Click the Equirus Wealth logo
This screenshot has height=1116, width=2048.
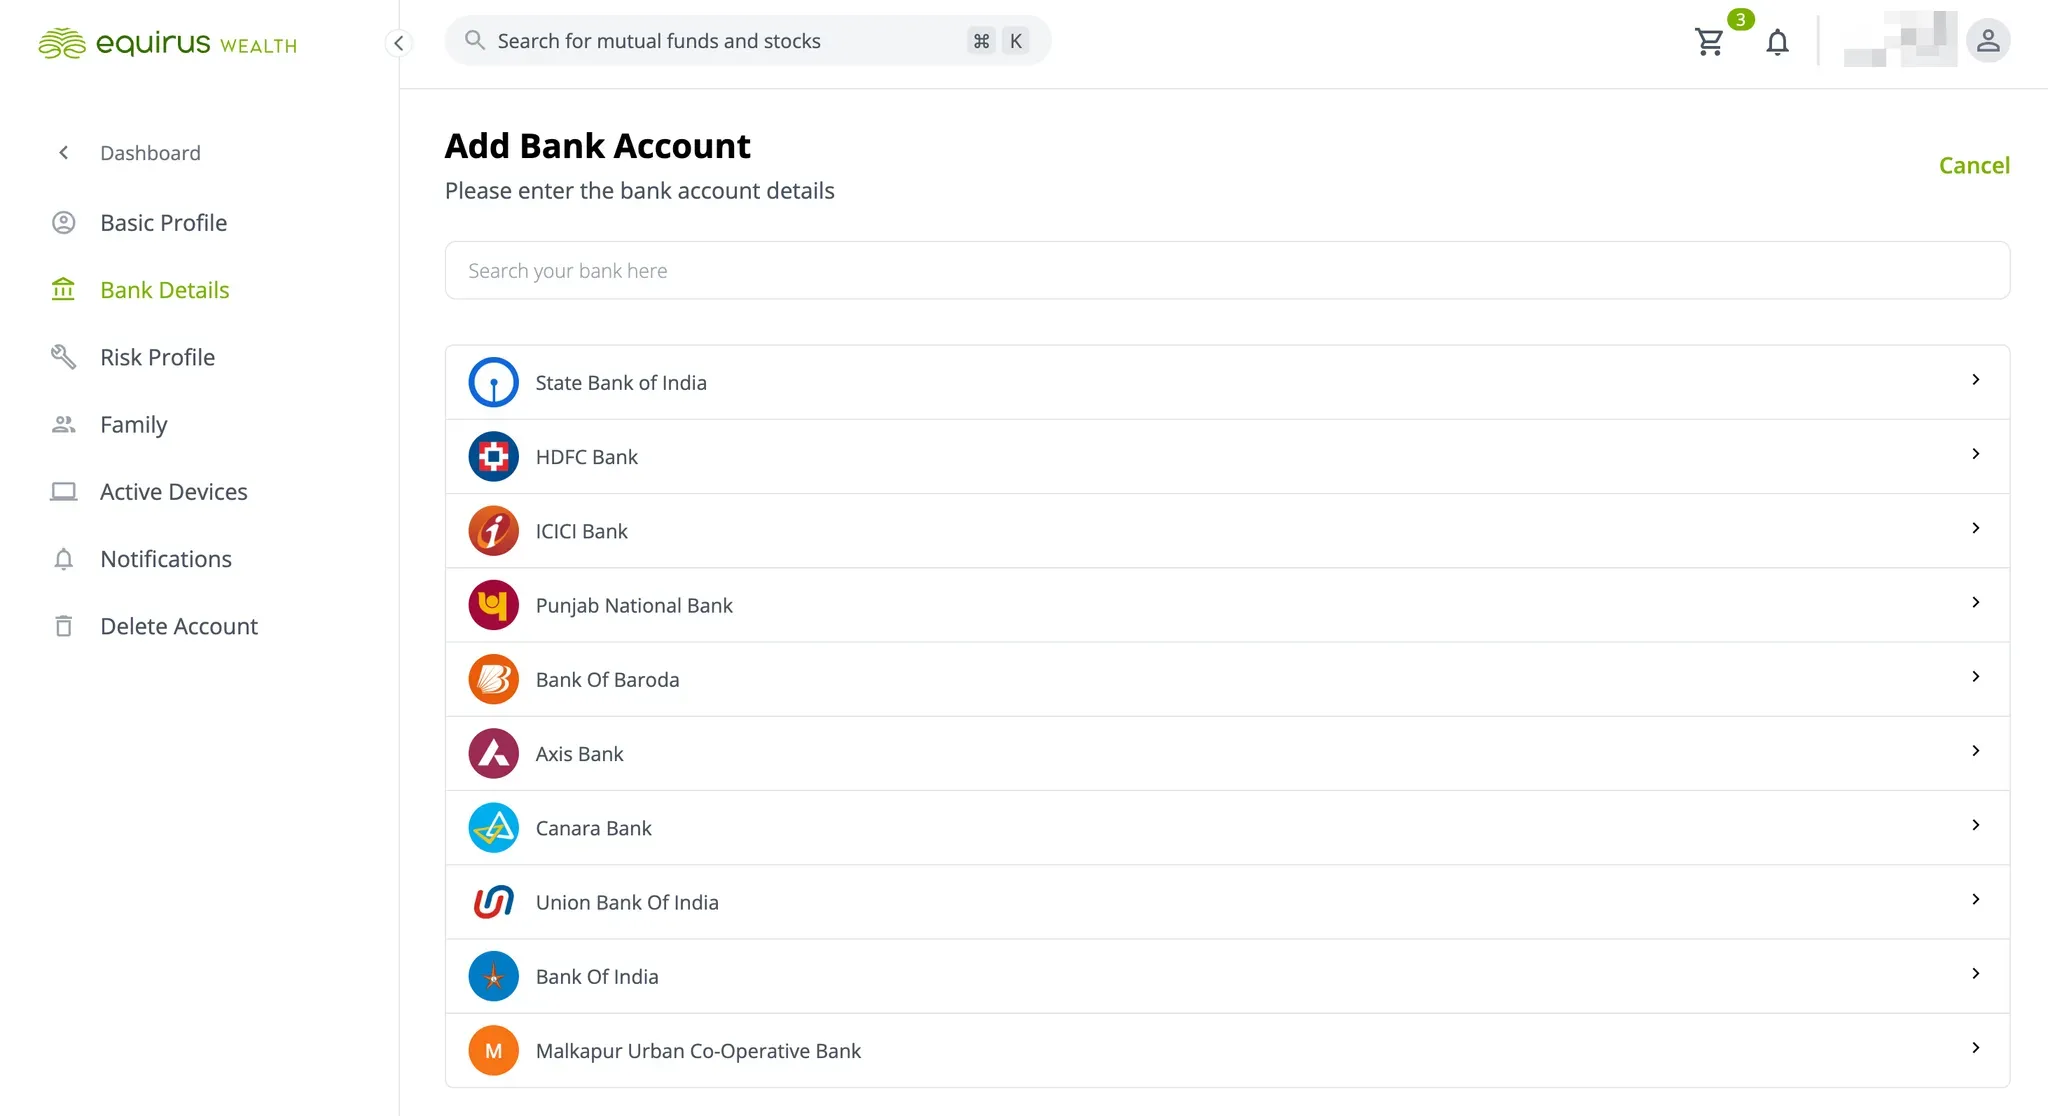167,43
